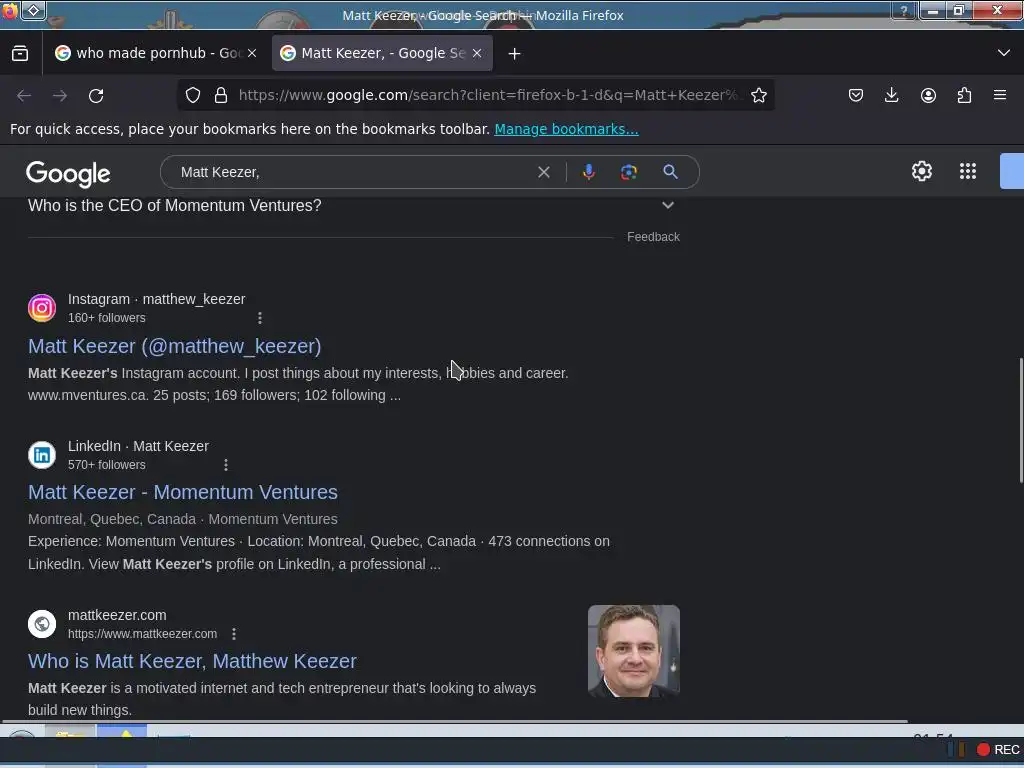Open Firefox account icon
Viewport: 1024px width, 768px height.
928,95
